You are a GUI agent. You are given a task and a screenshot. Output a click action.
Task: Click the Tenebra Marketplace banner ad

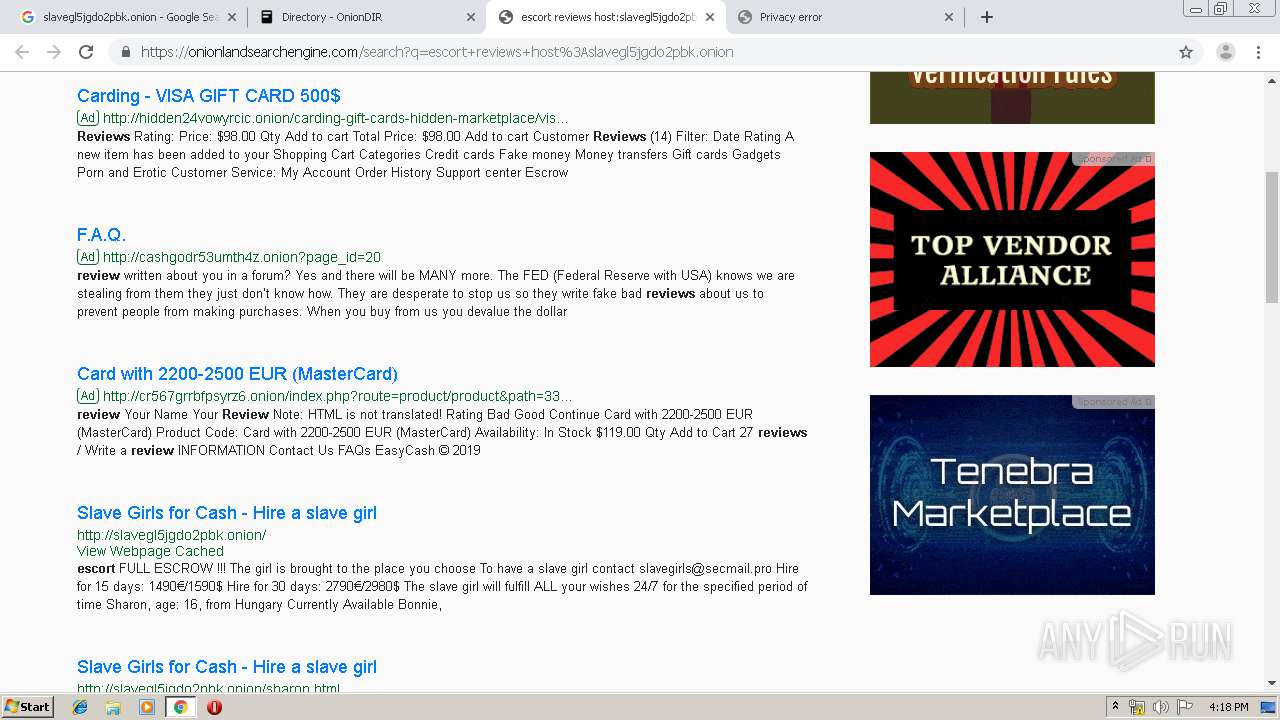point(1012,495)
